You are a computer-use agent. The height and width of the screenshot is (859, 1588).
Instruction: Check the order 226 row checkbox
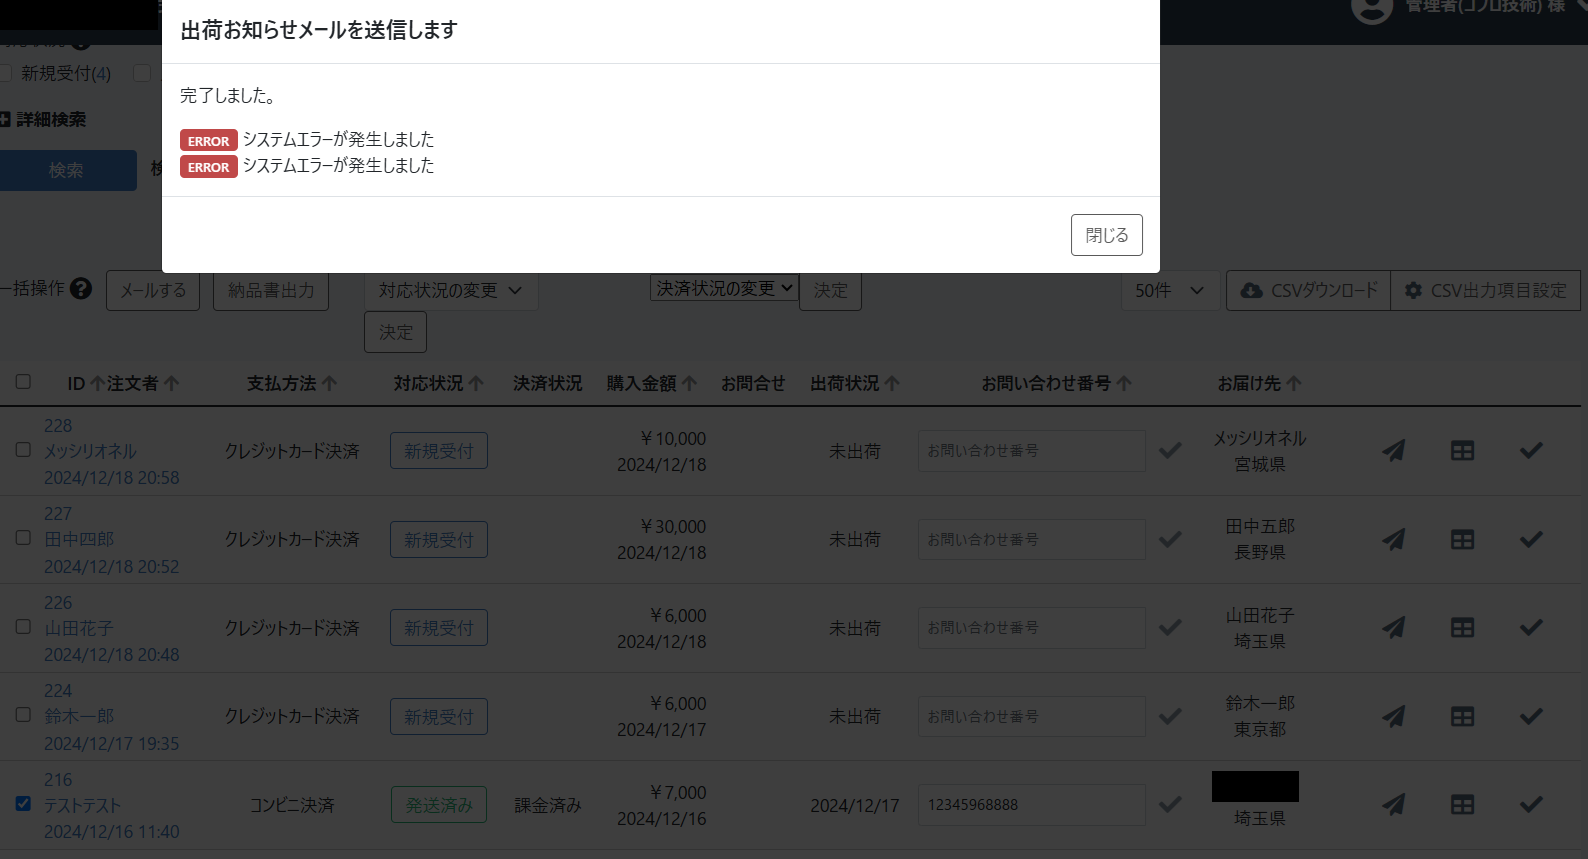pos(23,627)
